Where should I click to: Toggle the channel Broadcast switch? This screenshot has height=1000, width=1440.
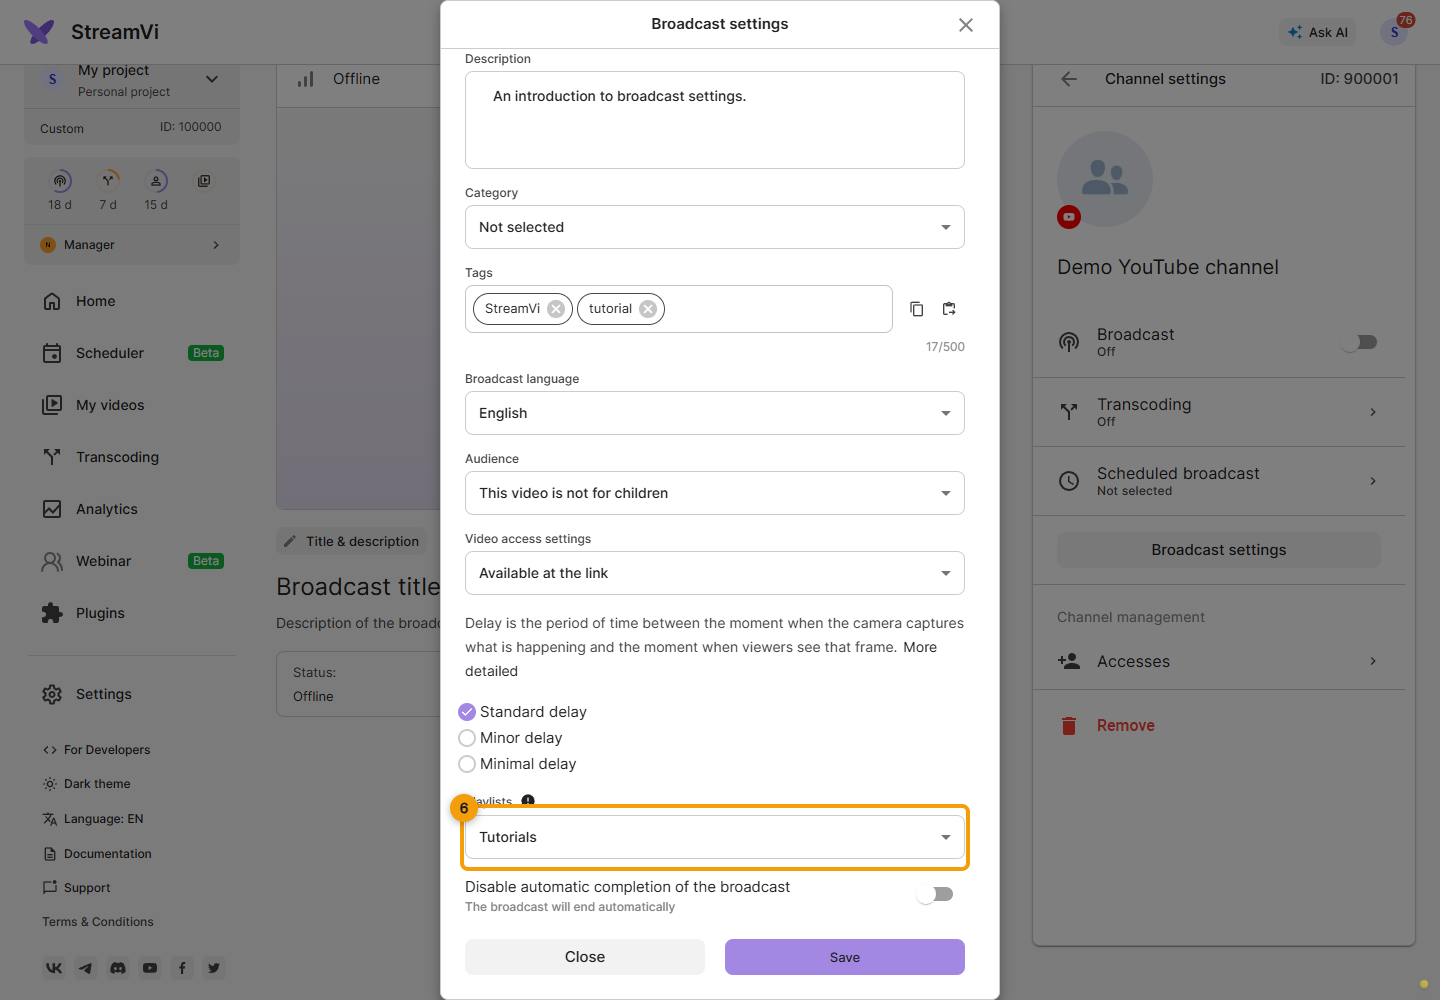(1359, 342)
